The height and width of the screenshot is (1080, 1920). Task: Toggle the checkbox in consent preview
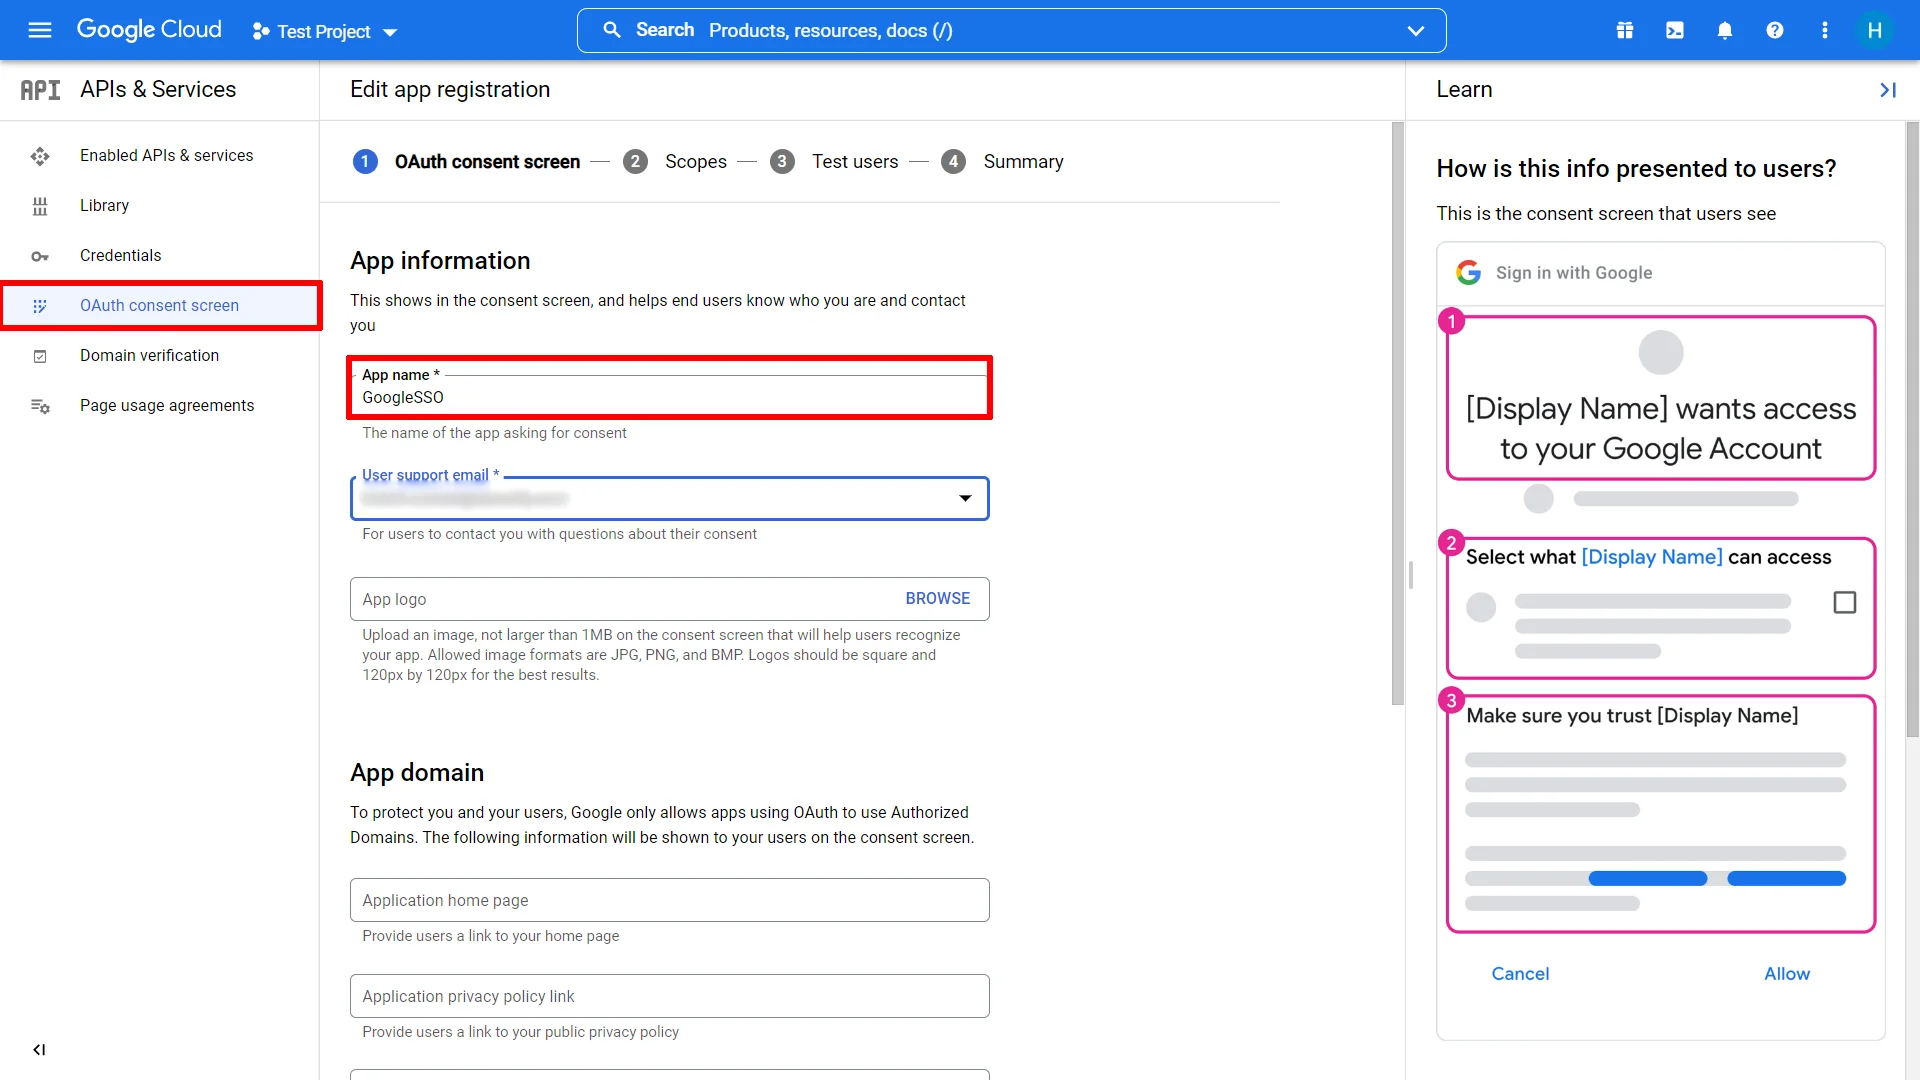point(1845,602)
